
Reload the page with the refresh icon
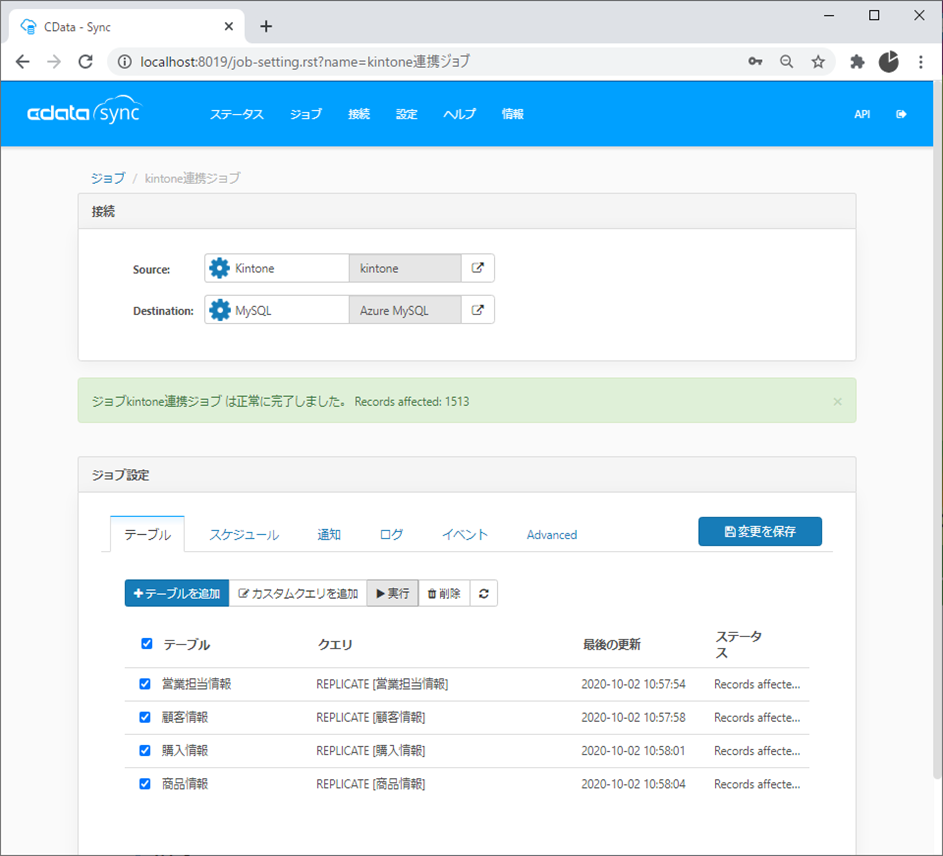click(x=86, y=61)
